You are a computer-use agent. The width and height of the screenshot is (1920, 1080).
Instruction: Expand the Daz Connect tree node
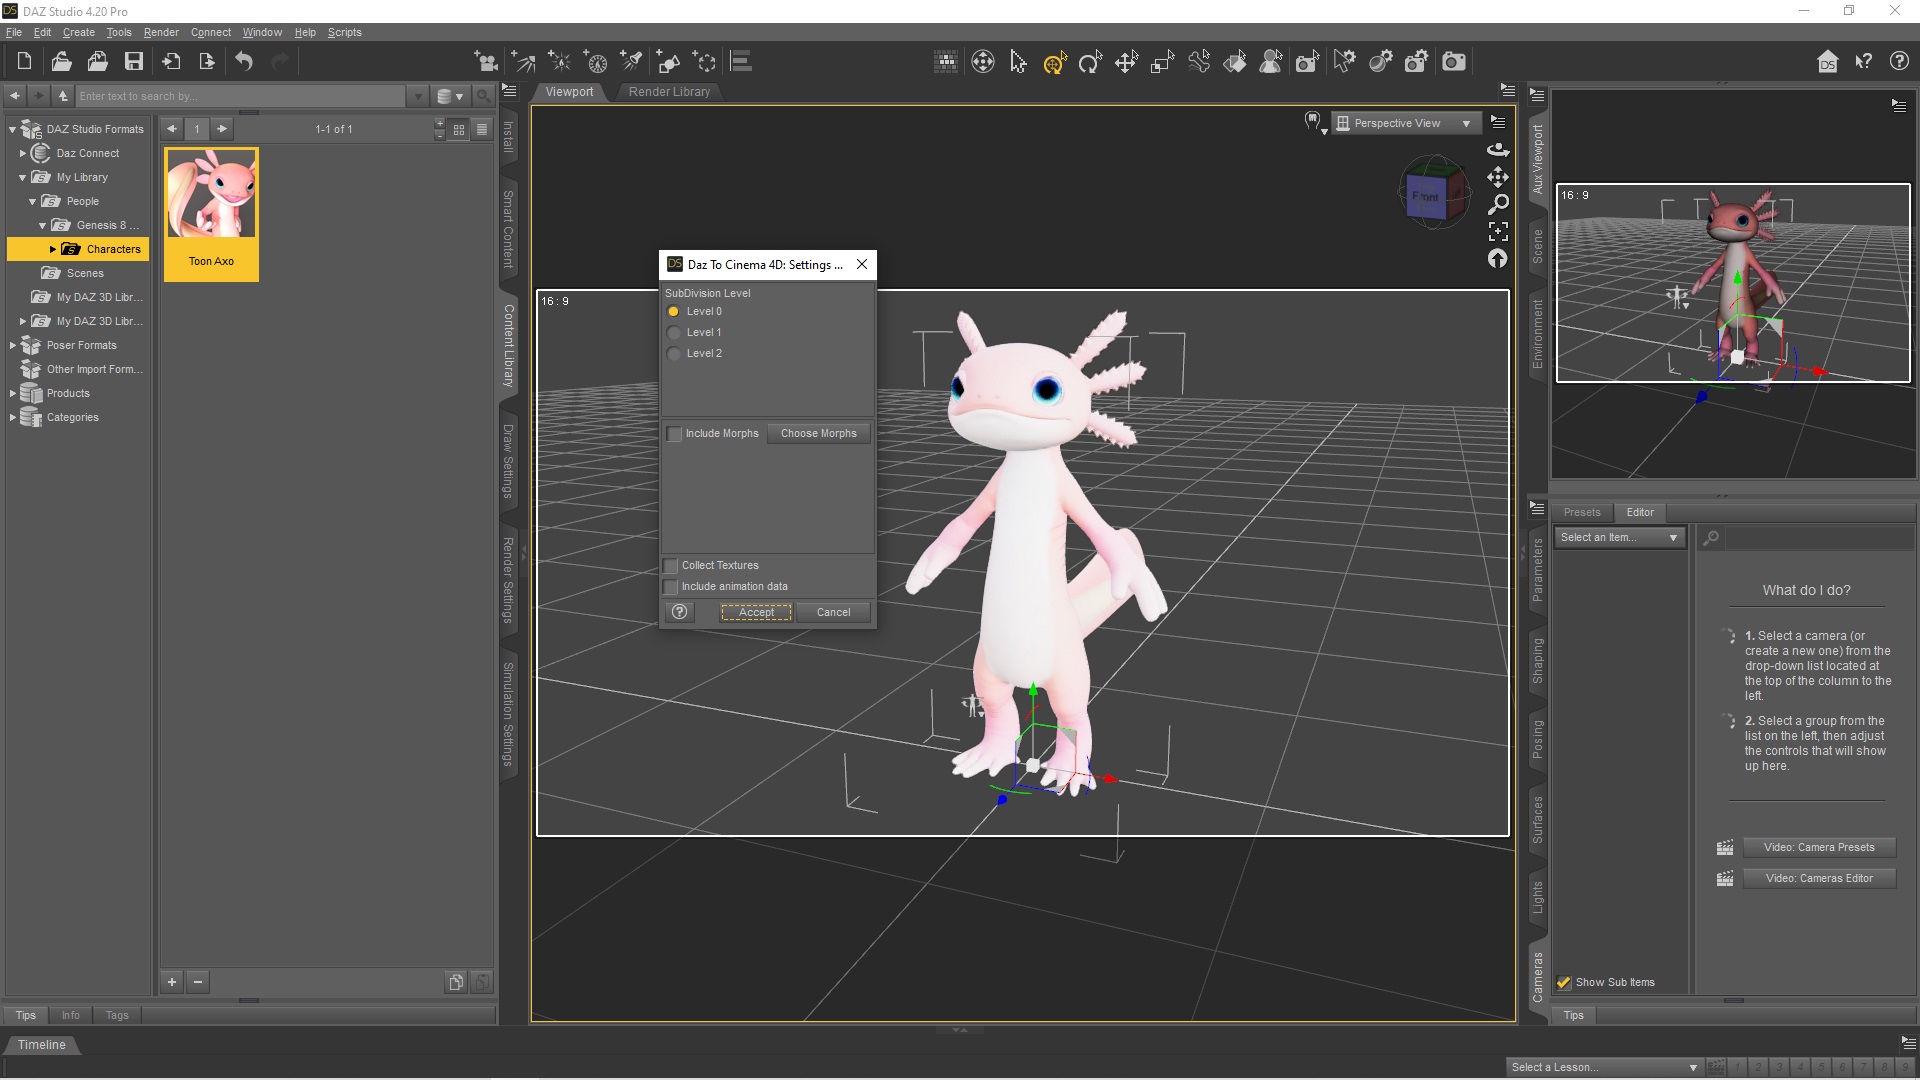22,154
